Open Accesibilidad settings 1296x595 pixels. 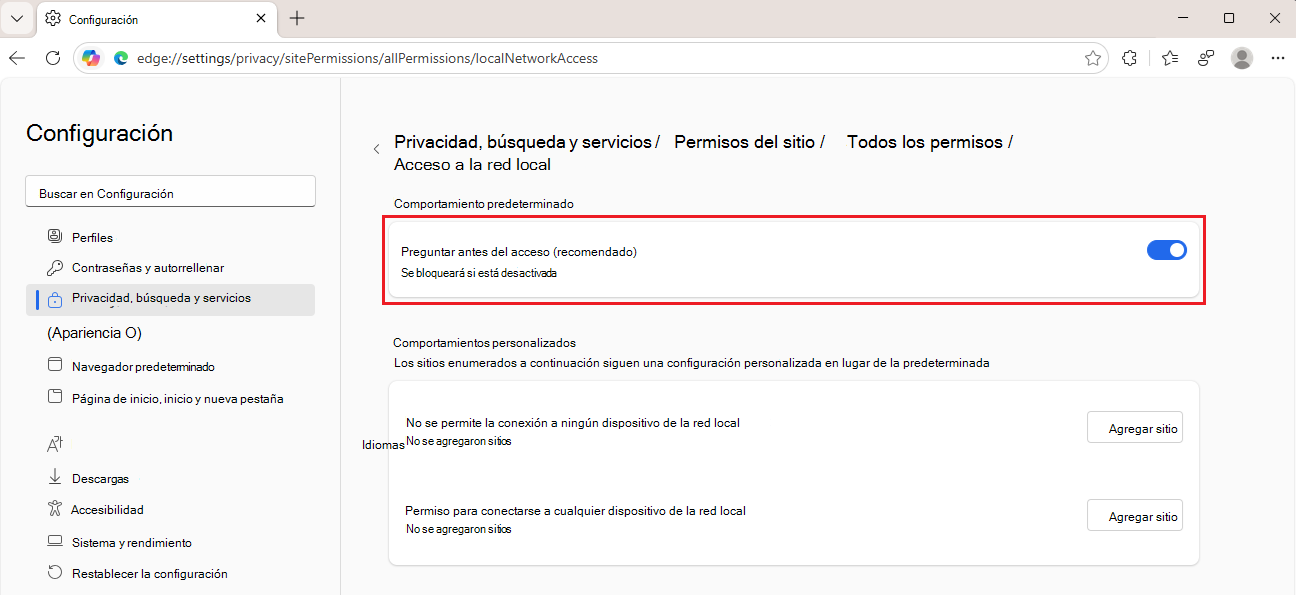click(x=170, y=510)
